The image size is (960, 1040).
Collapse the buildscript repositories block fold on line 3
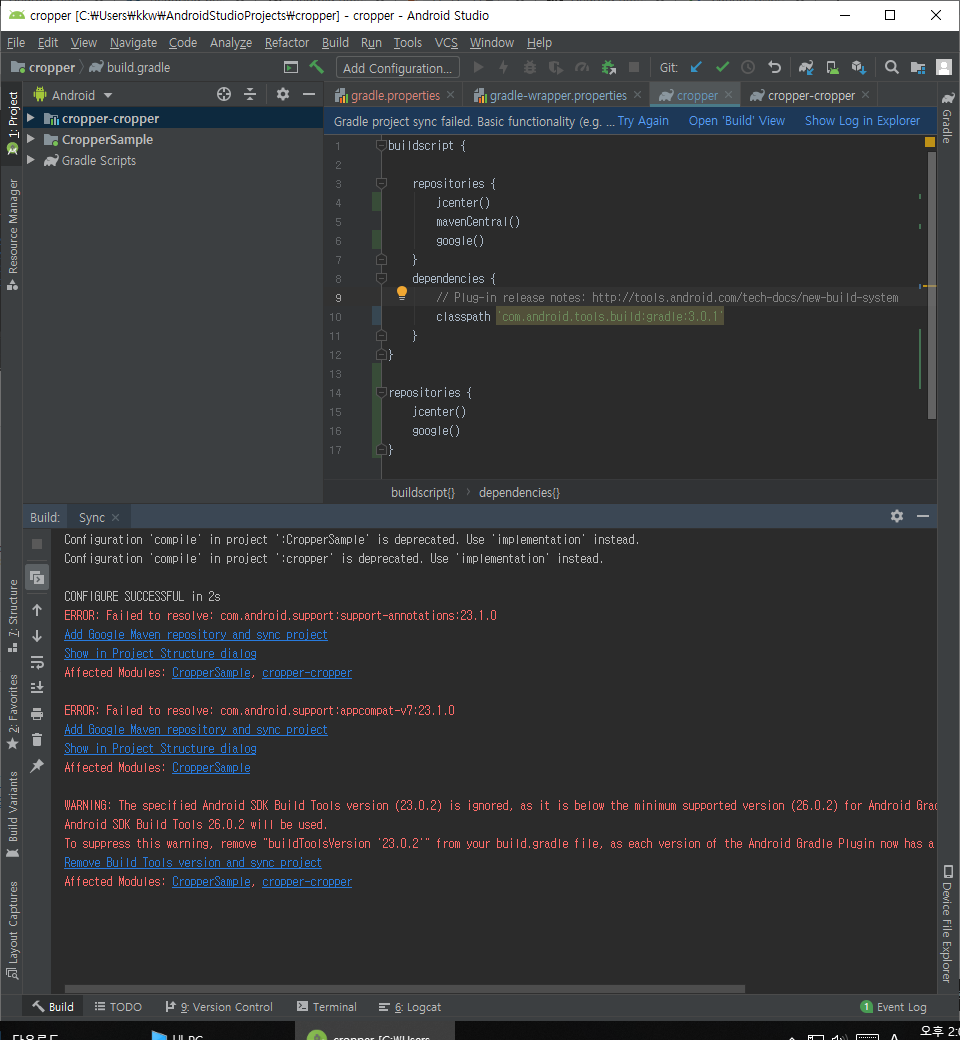point(381,183)
